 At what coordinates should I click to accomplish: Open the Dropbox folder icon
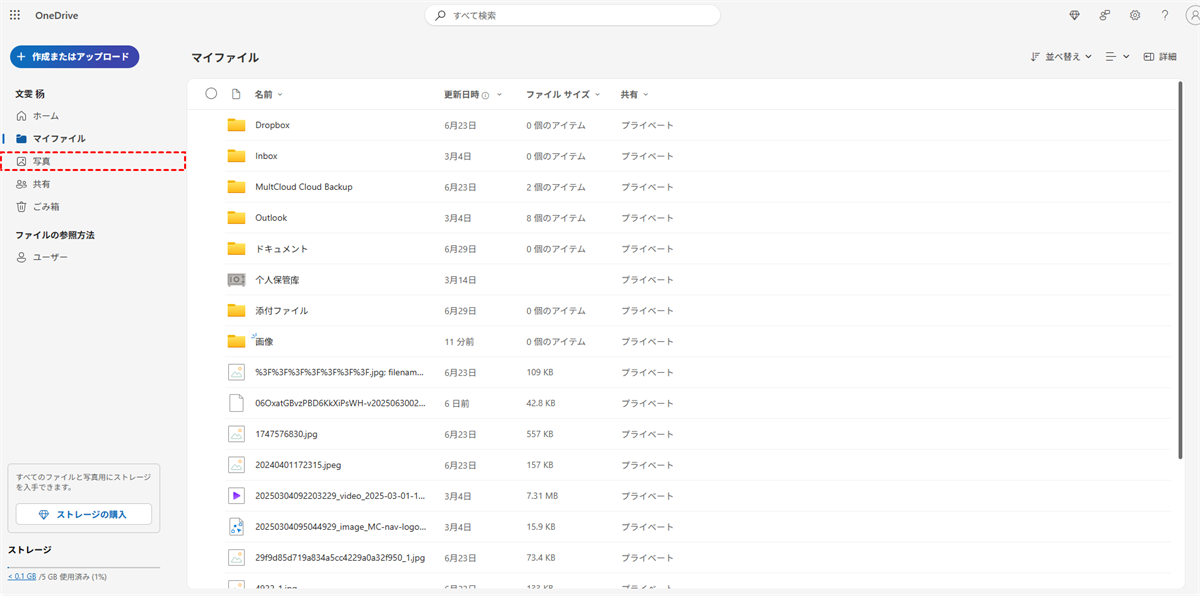click(236, 125)
